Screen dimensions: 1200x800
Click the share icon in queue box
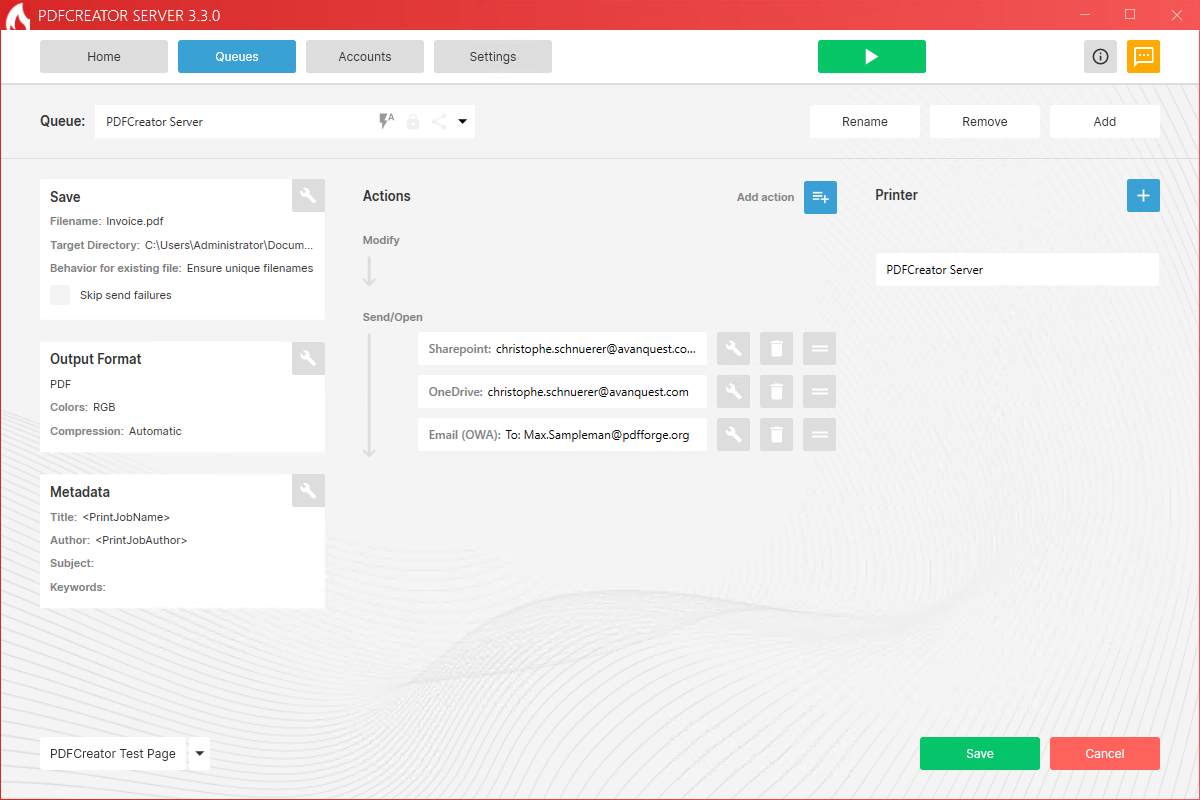(x=439, y=122)
